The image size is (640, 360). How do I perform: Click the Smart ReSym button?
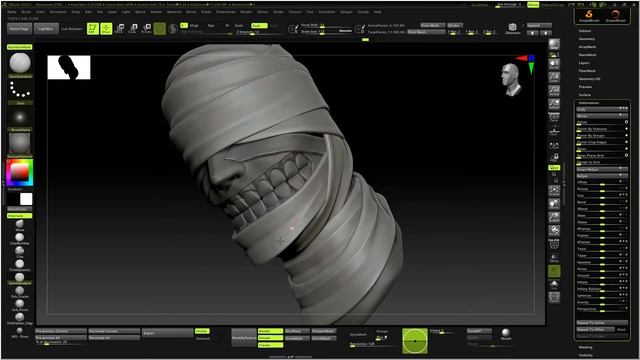coord(602,169)
